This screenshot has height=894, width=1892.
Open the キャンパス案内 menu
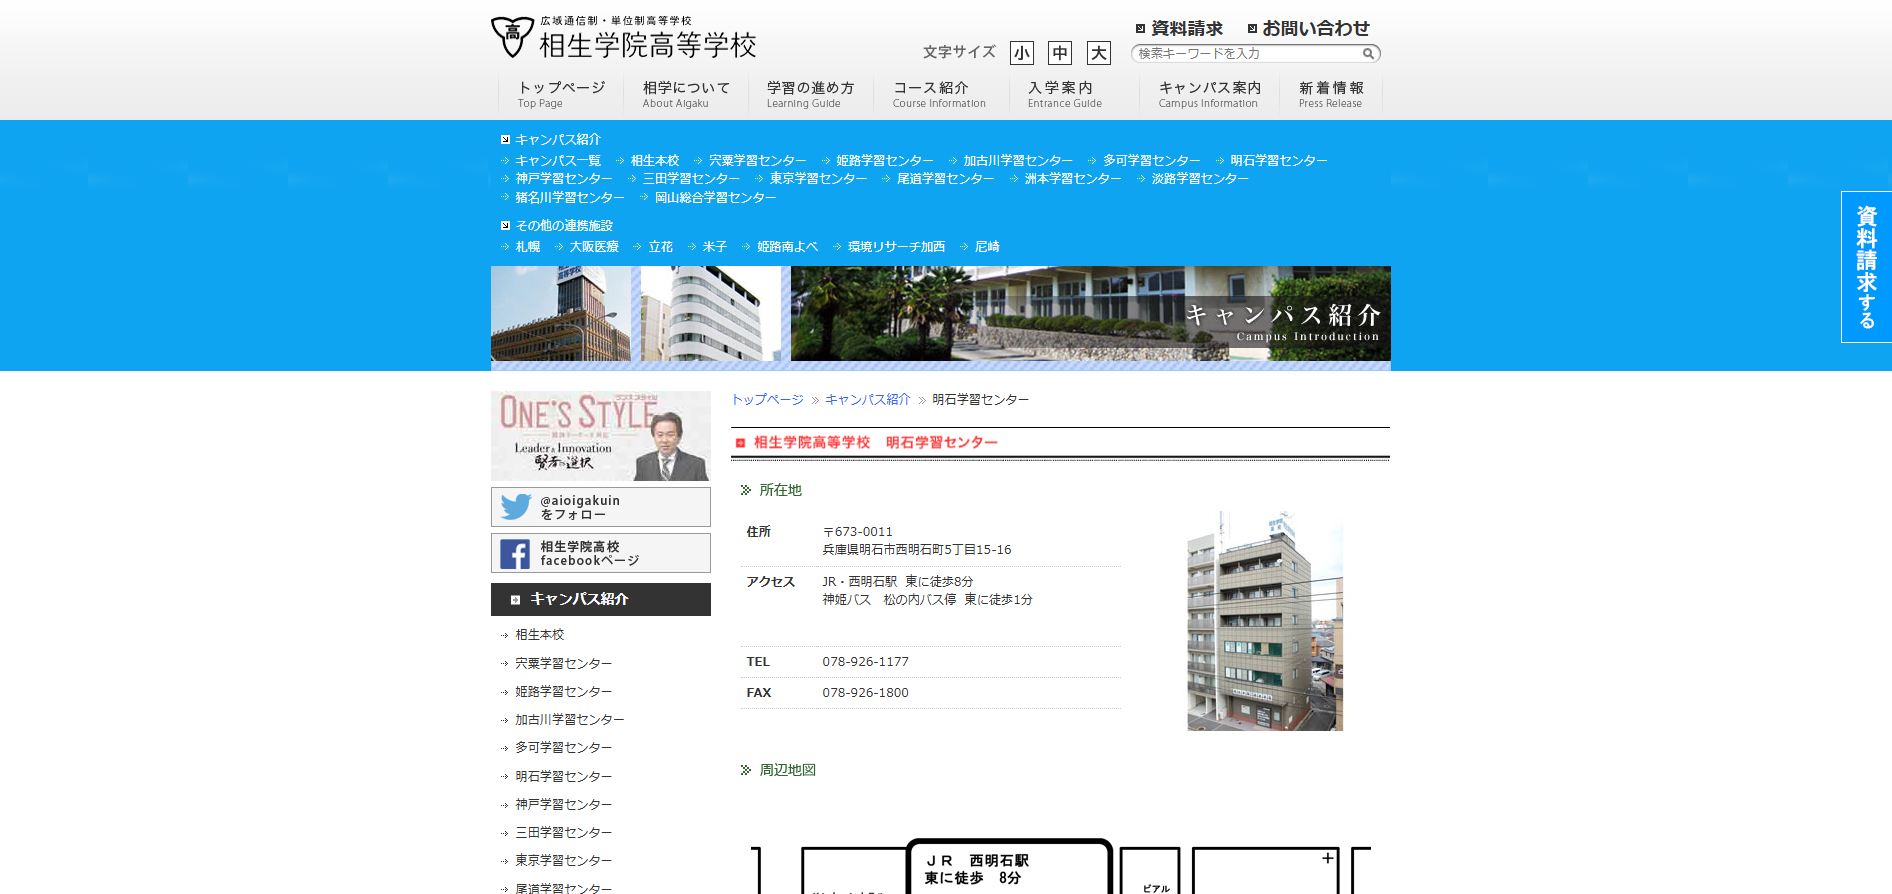tap(1208, 94)
